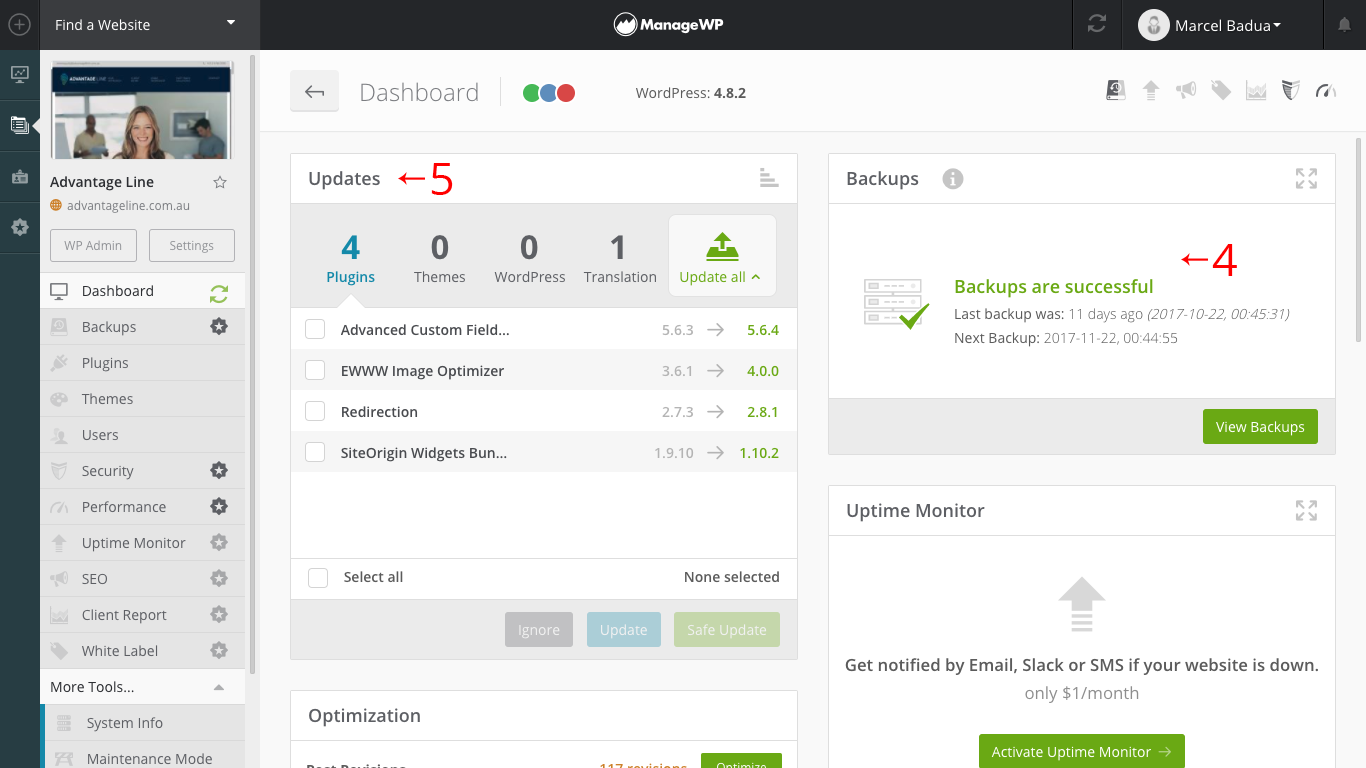
Task: Open Security shield icon in header toolbar
Action: click(1291, 91)
